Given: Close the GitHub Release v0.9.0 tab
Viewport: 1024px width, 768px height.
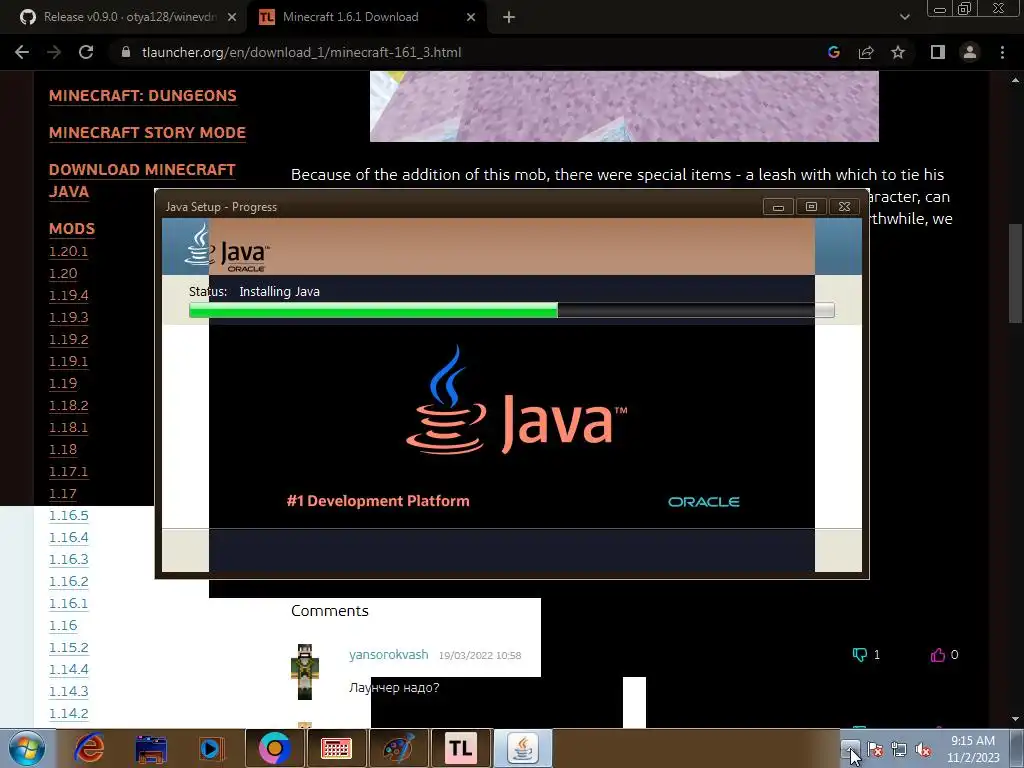Looking at the screenshot, I should pos(232,17).
